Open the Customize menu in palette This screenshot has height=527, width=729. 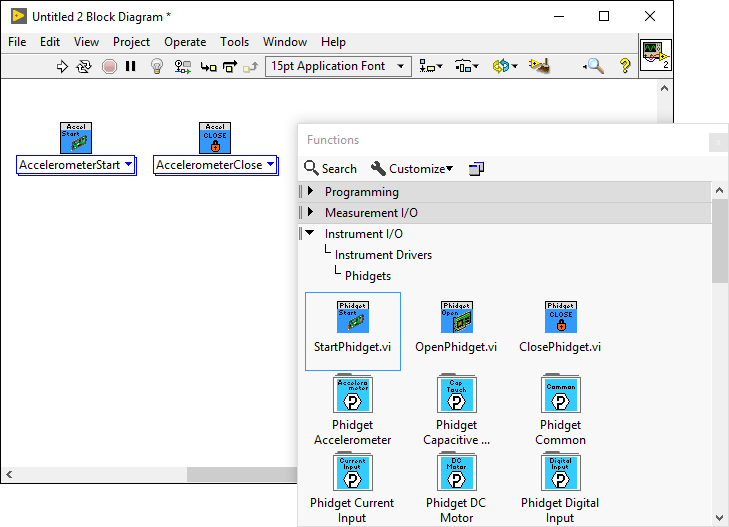[x=412, y=169]
